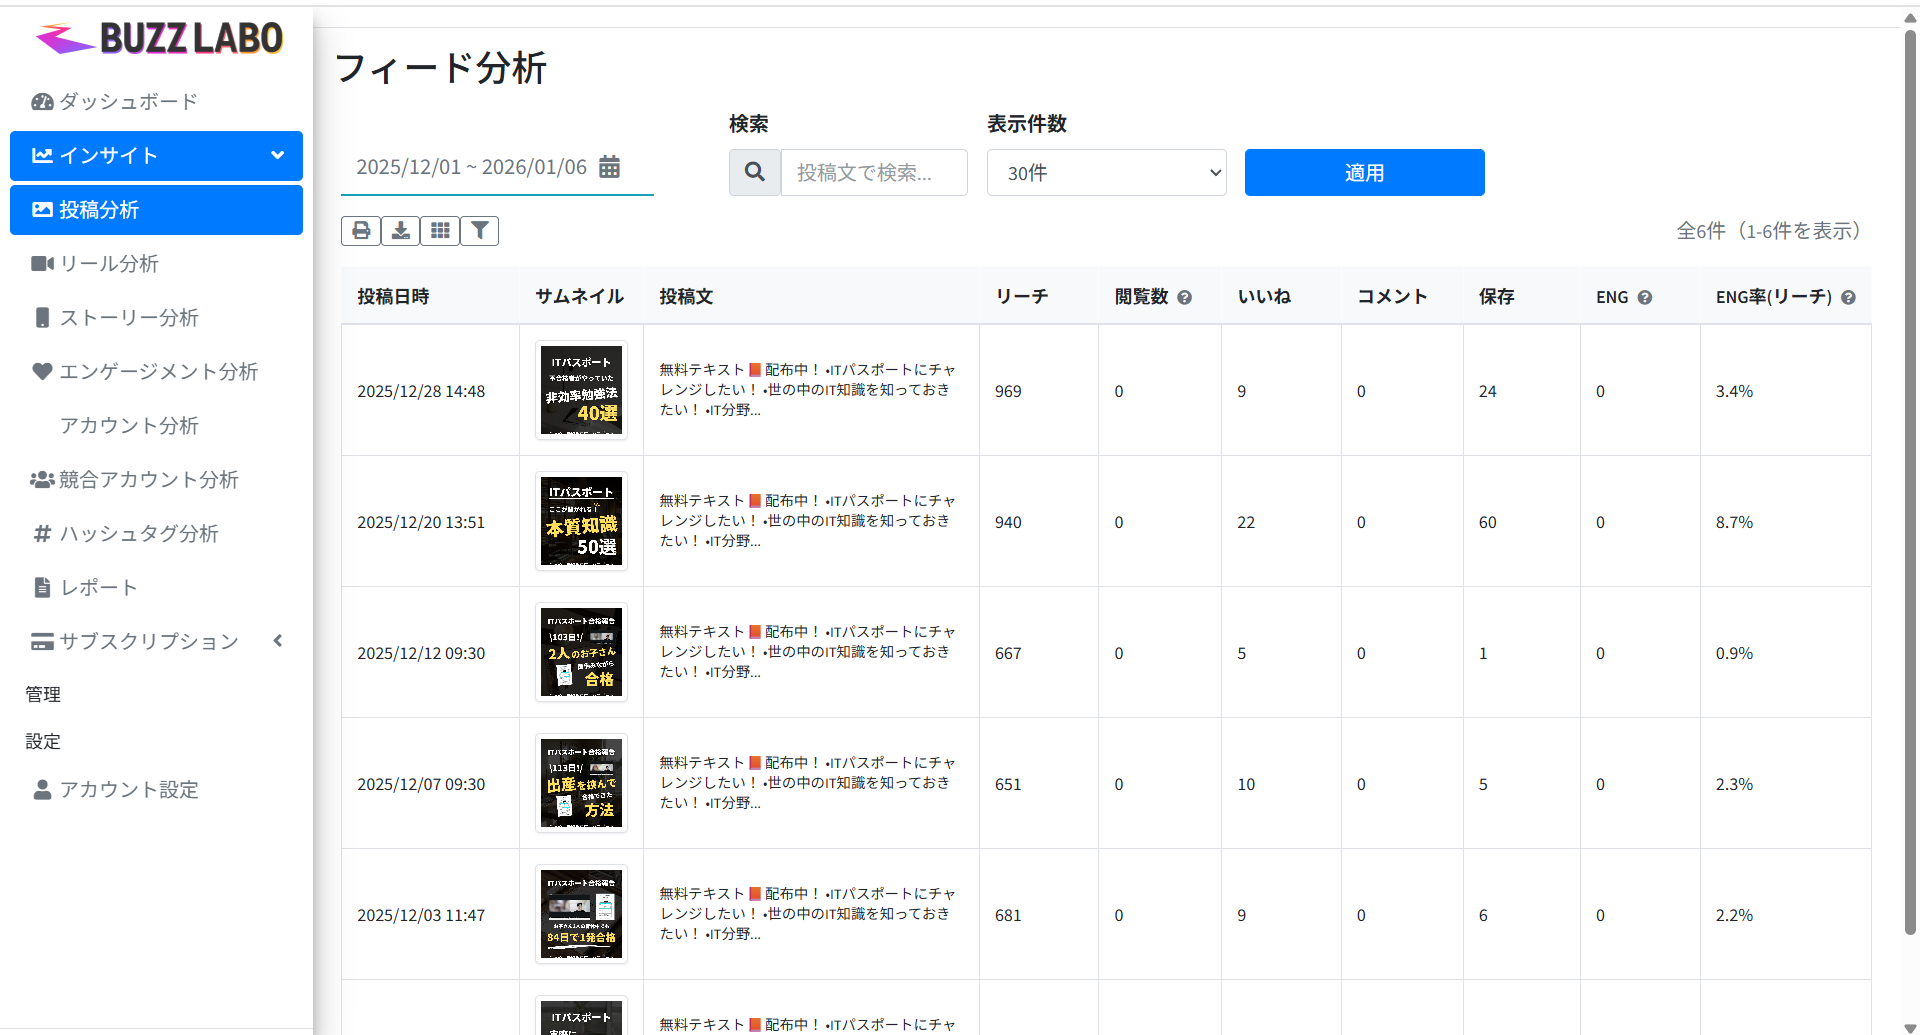Open ダッシュボード link in the sidebar
Viewport: 1920px width, 1035px height.
[128, 102]
